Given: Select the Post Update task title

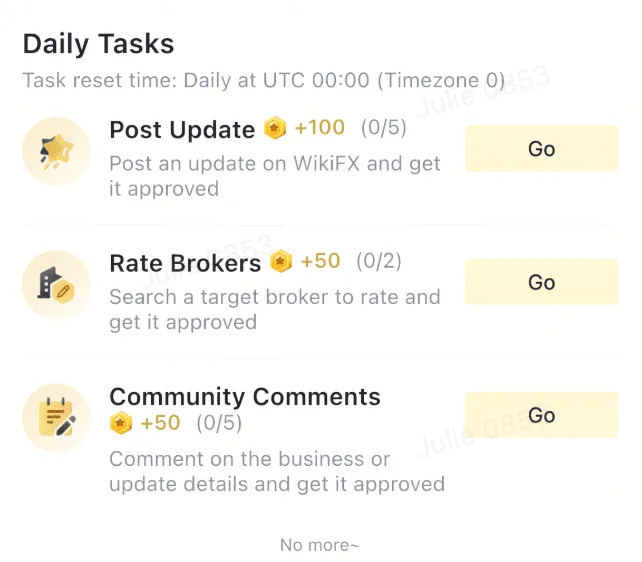Looking at the screenshot, I should tap(182, 130).
